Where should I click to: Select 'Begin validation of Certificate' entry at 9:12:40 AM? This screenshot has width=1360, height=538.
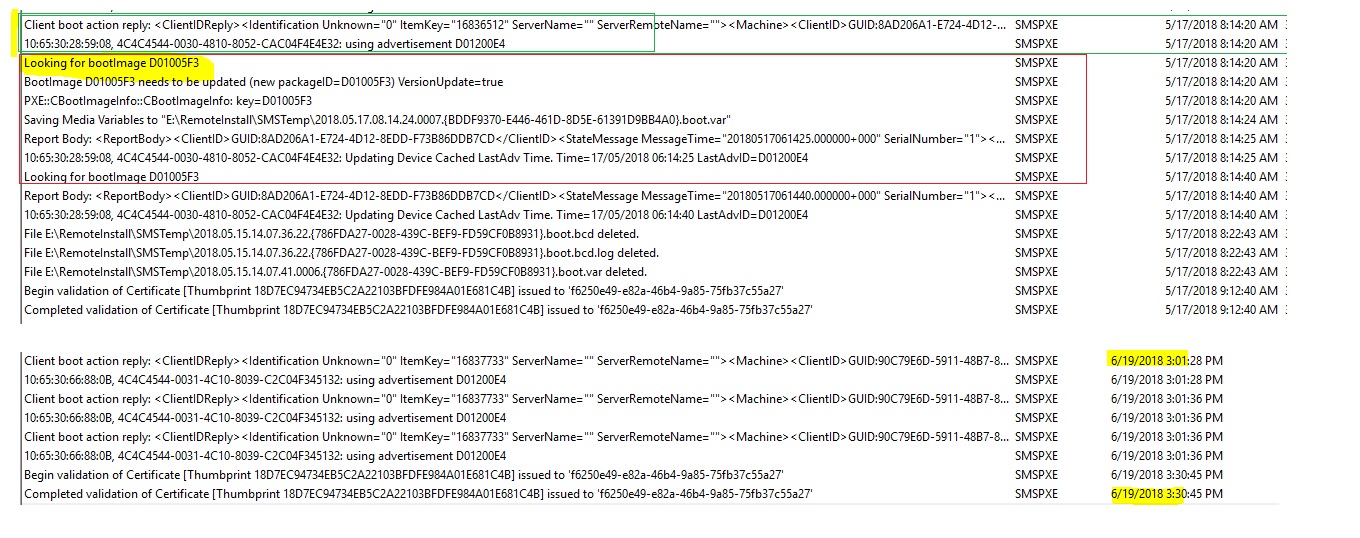[403, 291]
